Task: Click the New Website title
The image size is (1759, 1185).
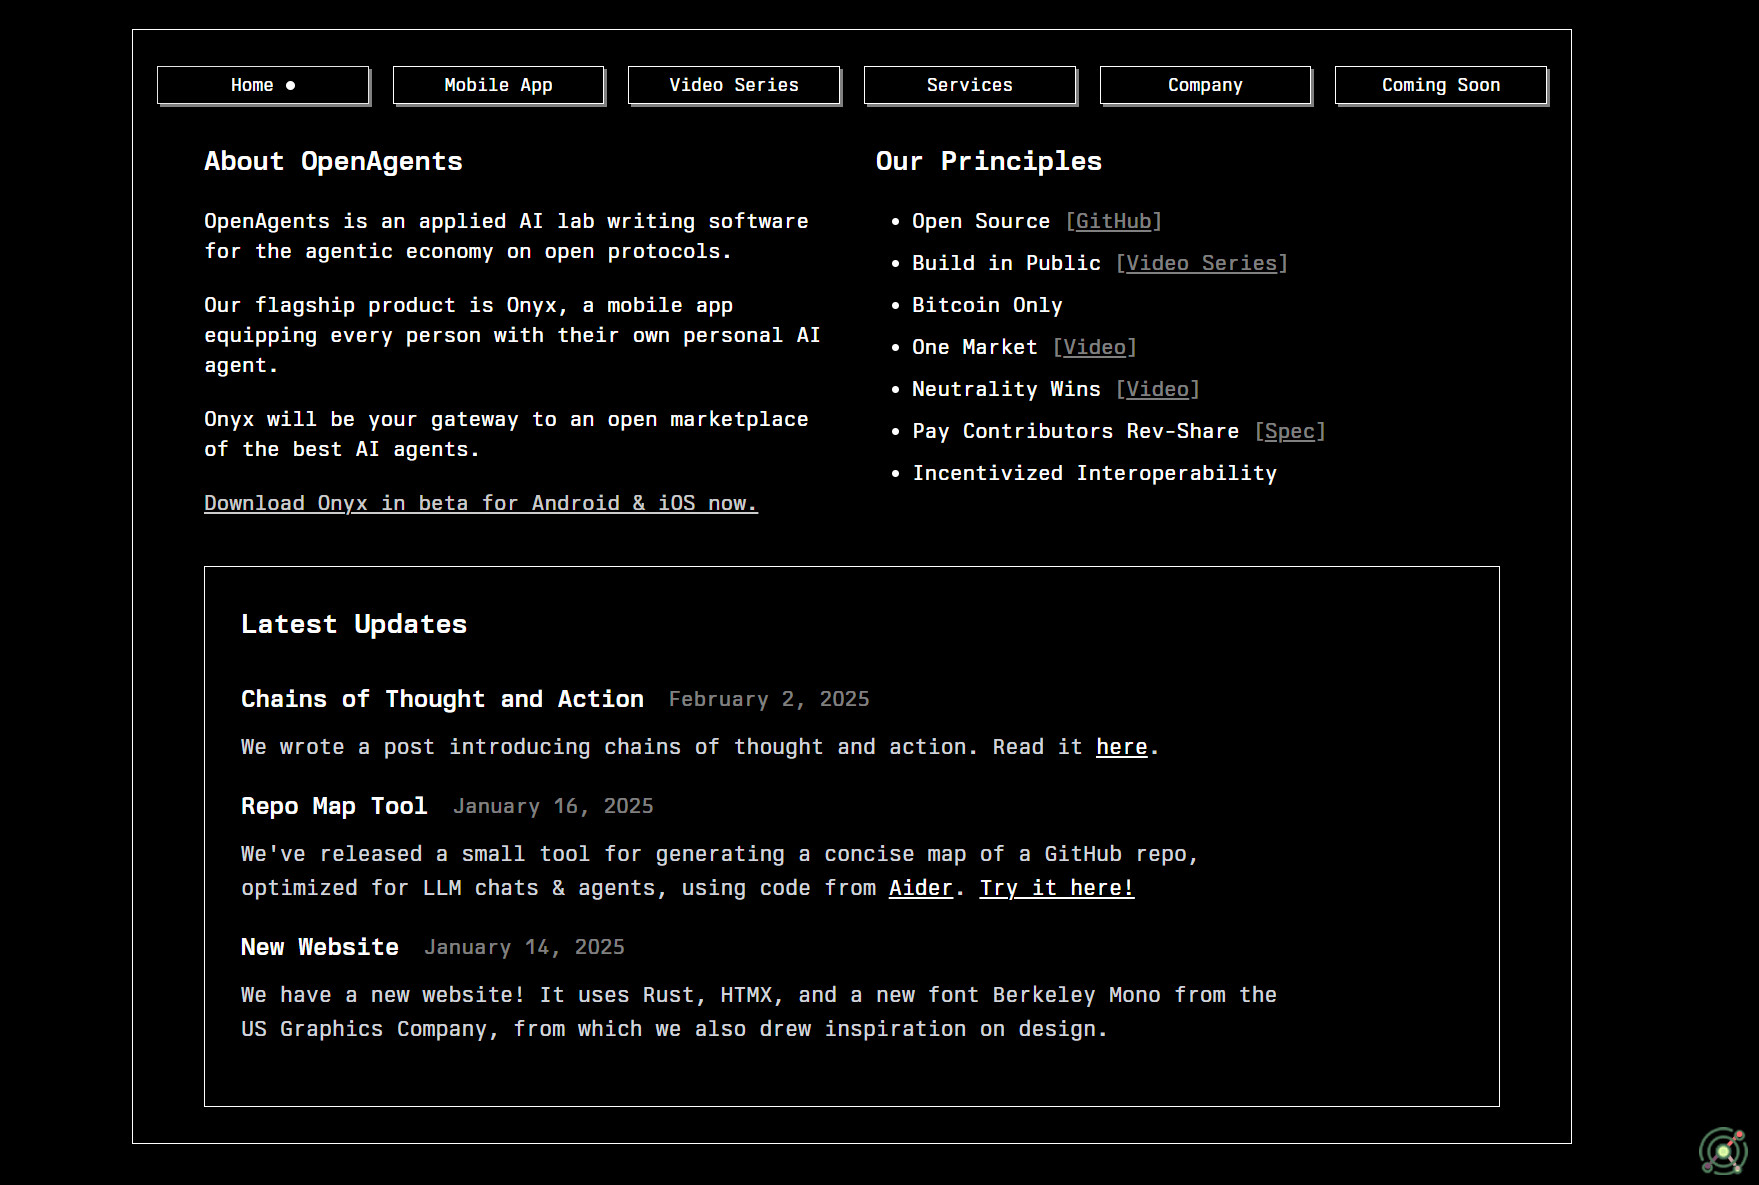Action: click(x=320, y=947)
